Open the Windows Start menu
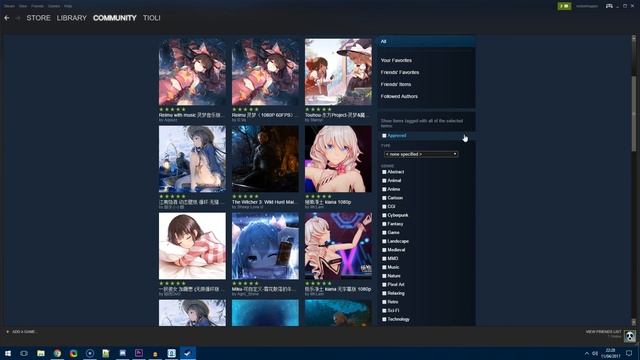This screenshot has height=360, width=640. [x=8, y=353]
